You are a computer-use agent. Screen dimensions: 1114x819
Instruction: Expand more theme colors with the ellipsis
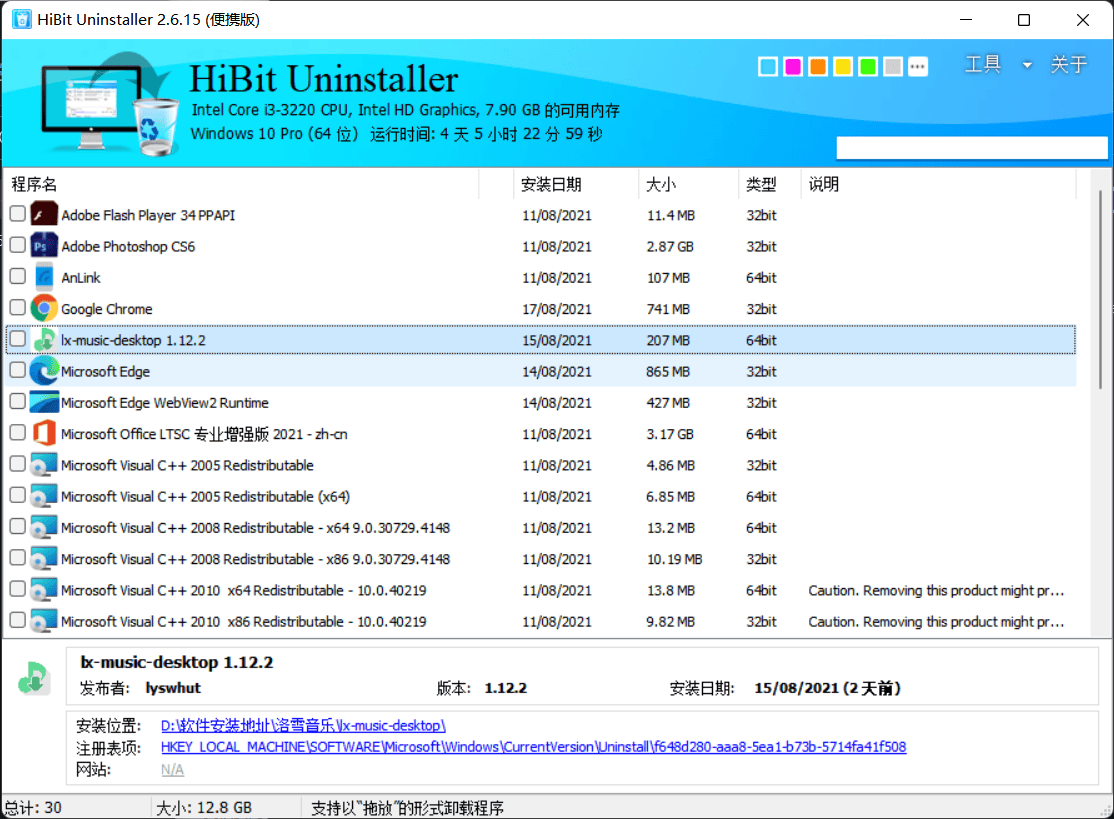coord(918,66)
